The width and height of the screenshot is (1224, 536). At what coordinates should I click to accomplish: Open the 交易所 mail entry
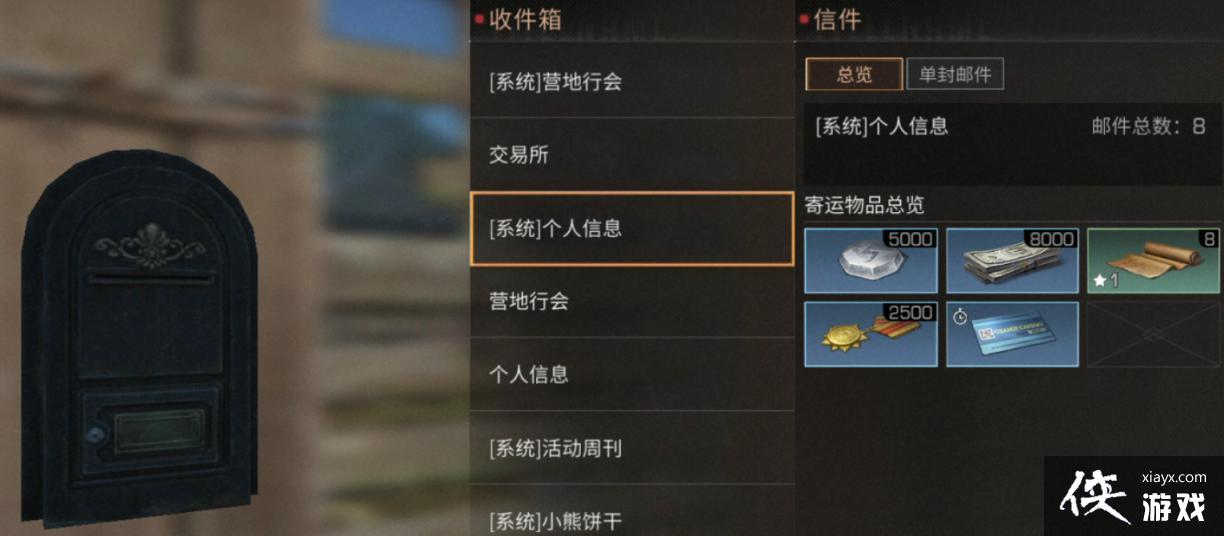[632, 155]
